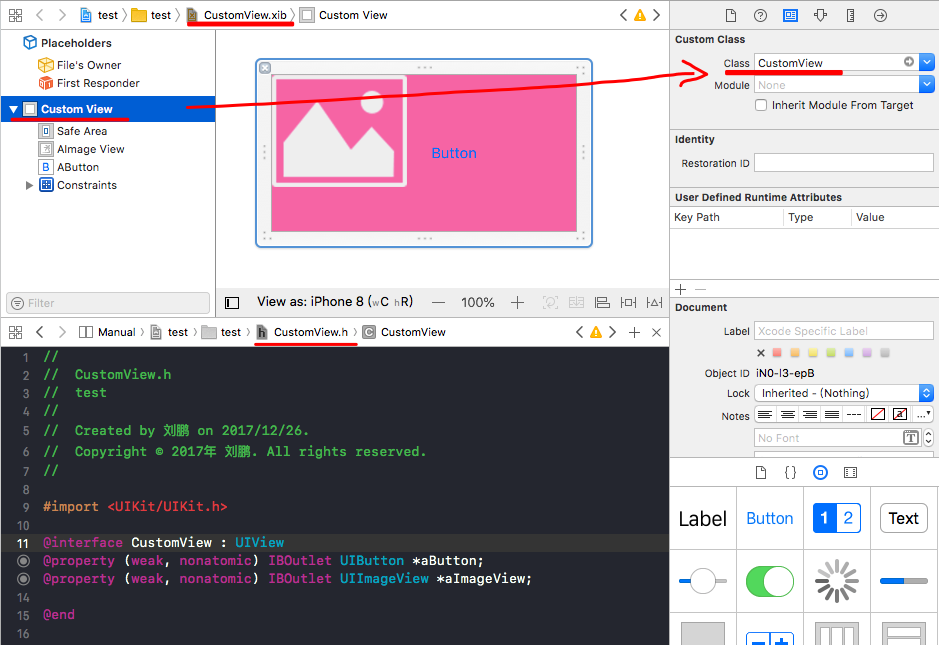Open the Manual assistant mode menu
This screenshot has width=939, height=645.
[108, 332]
